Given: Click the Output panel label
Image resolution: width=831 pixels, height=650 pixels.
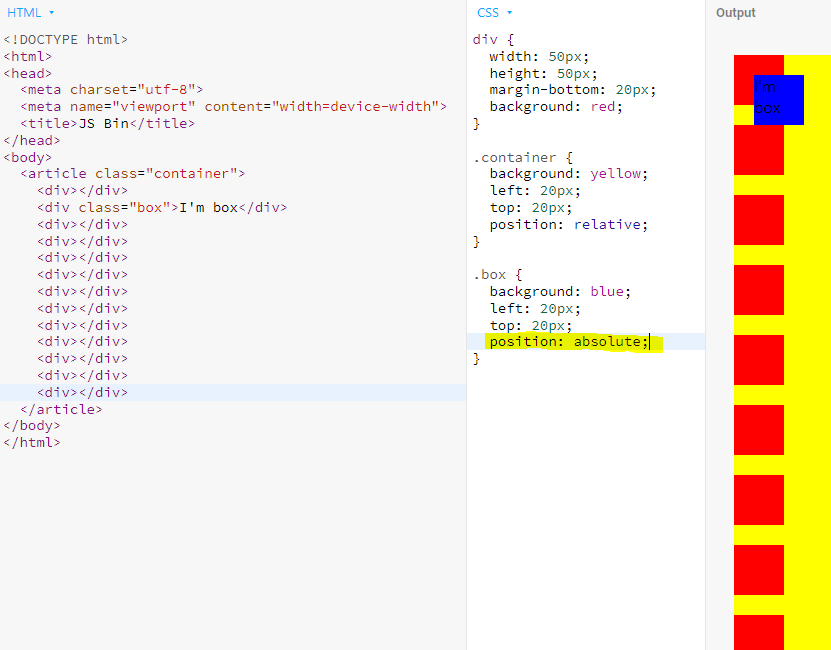Looking at the screenshot, I should [735, 13].
